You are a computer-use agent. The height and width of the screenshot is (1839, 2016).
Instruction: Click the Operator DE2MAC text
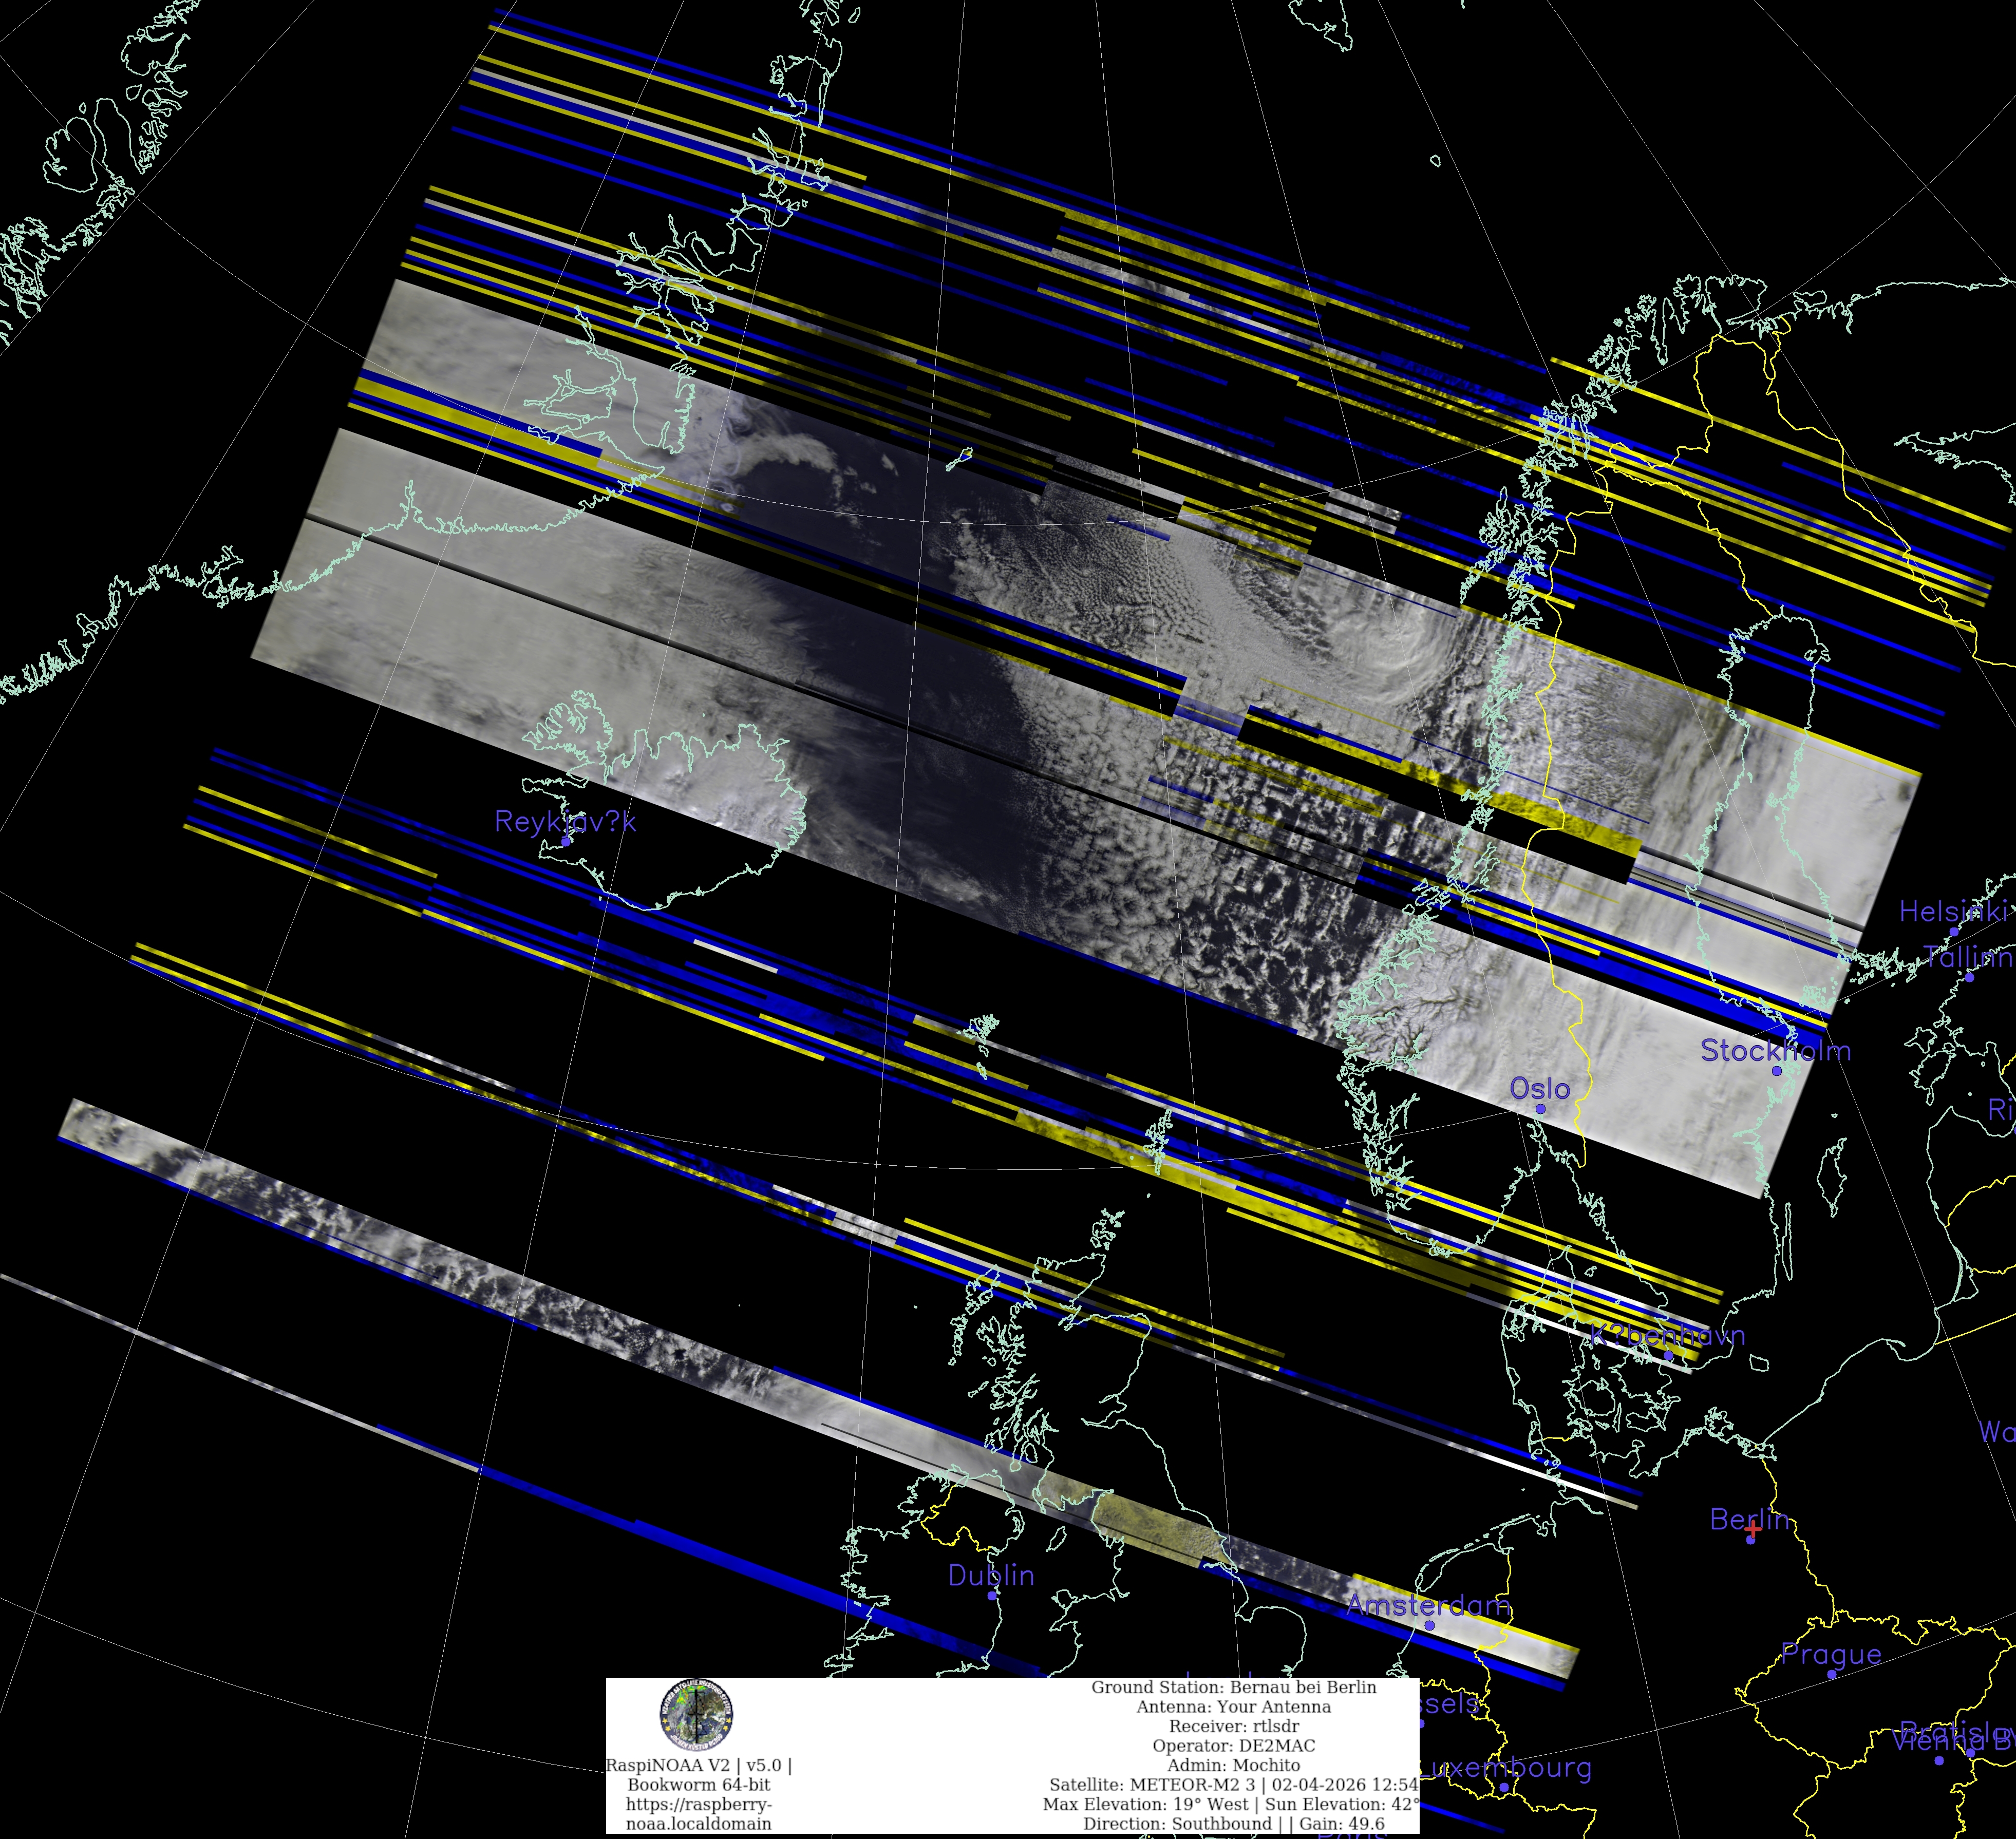1233,1745
